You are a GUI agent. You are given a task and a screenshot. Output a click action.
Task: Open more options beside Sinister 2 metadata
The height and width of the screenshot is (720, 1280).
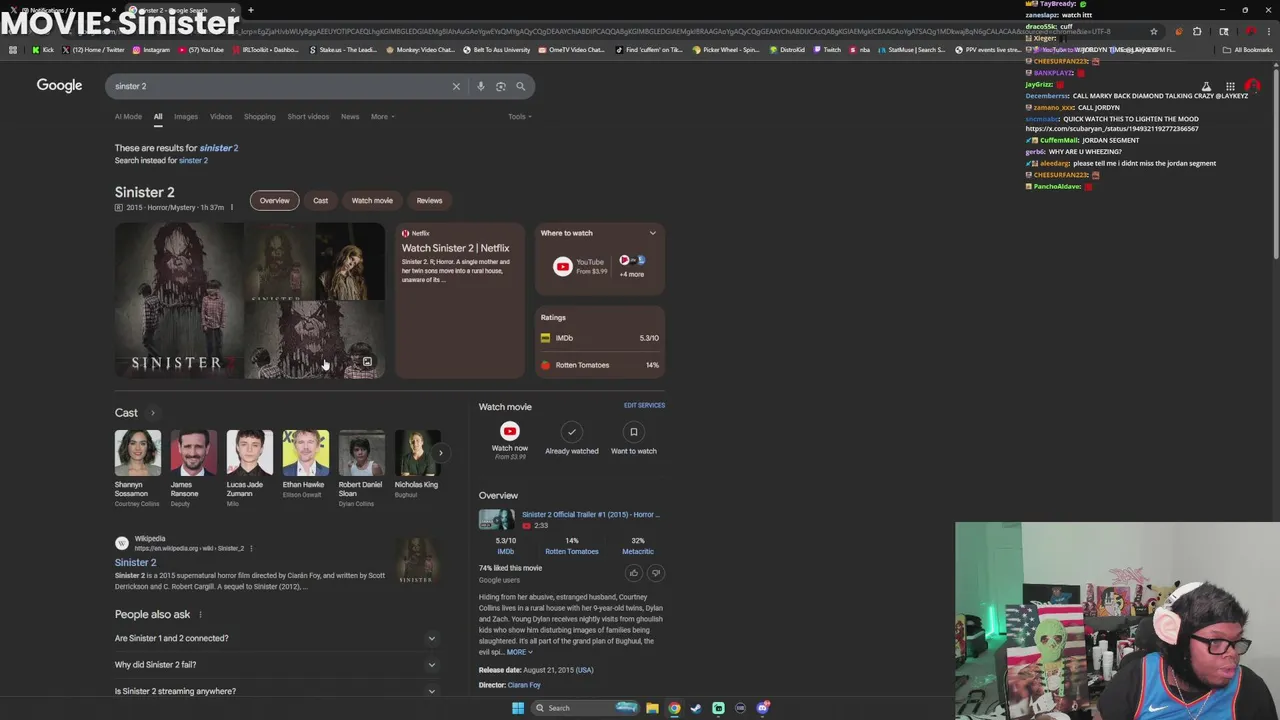tap(232, 208)
